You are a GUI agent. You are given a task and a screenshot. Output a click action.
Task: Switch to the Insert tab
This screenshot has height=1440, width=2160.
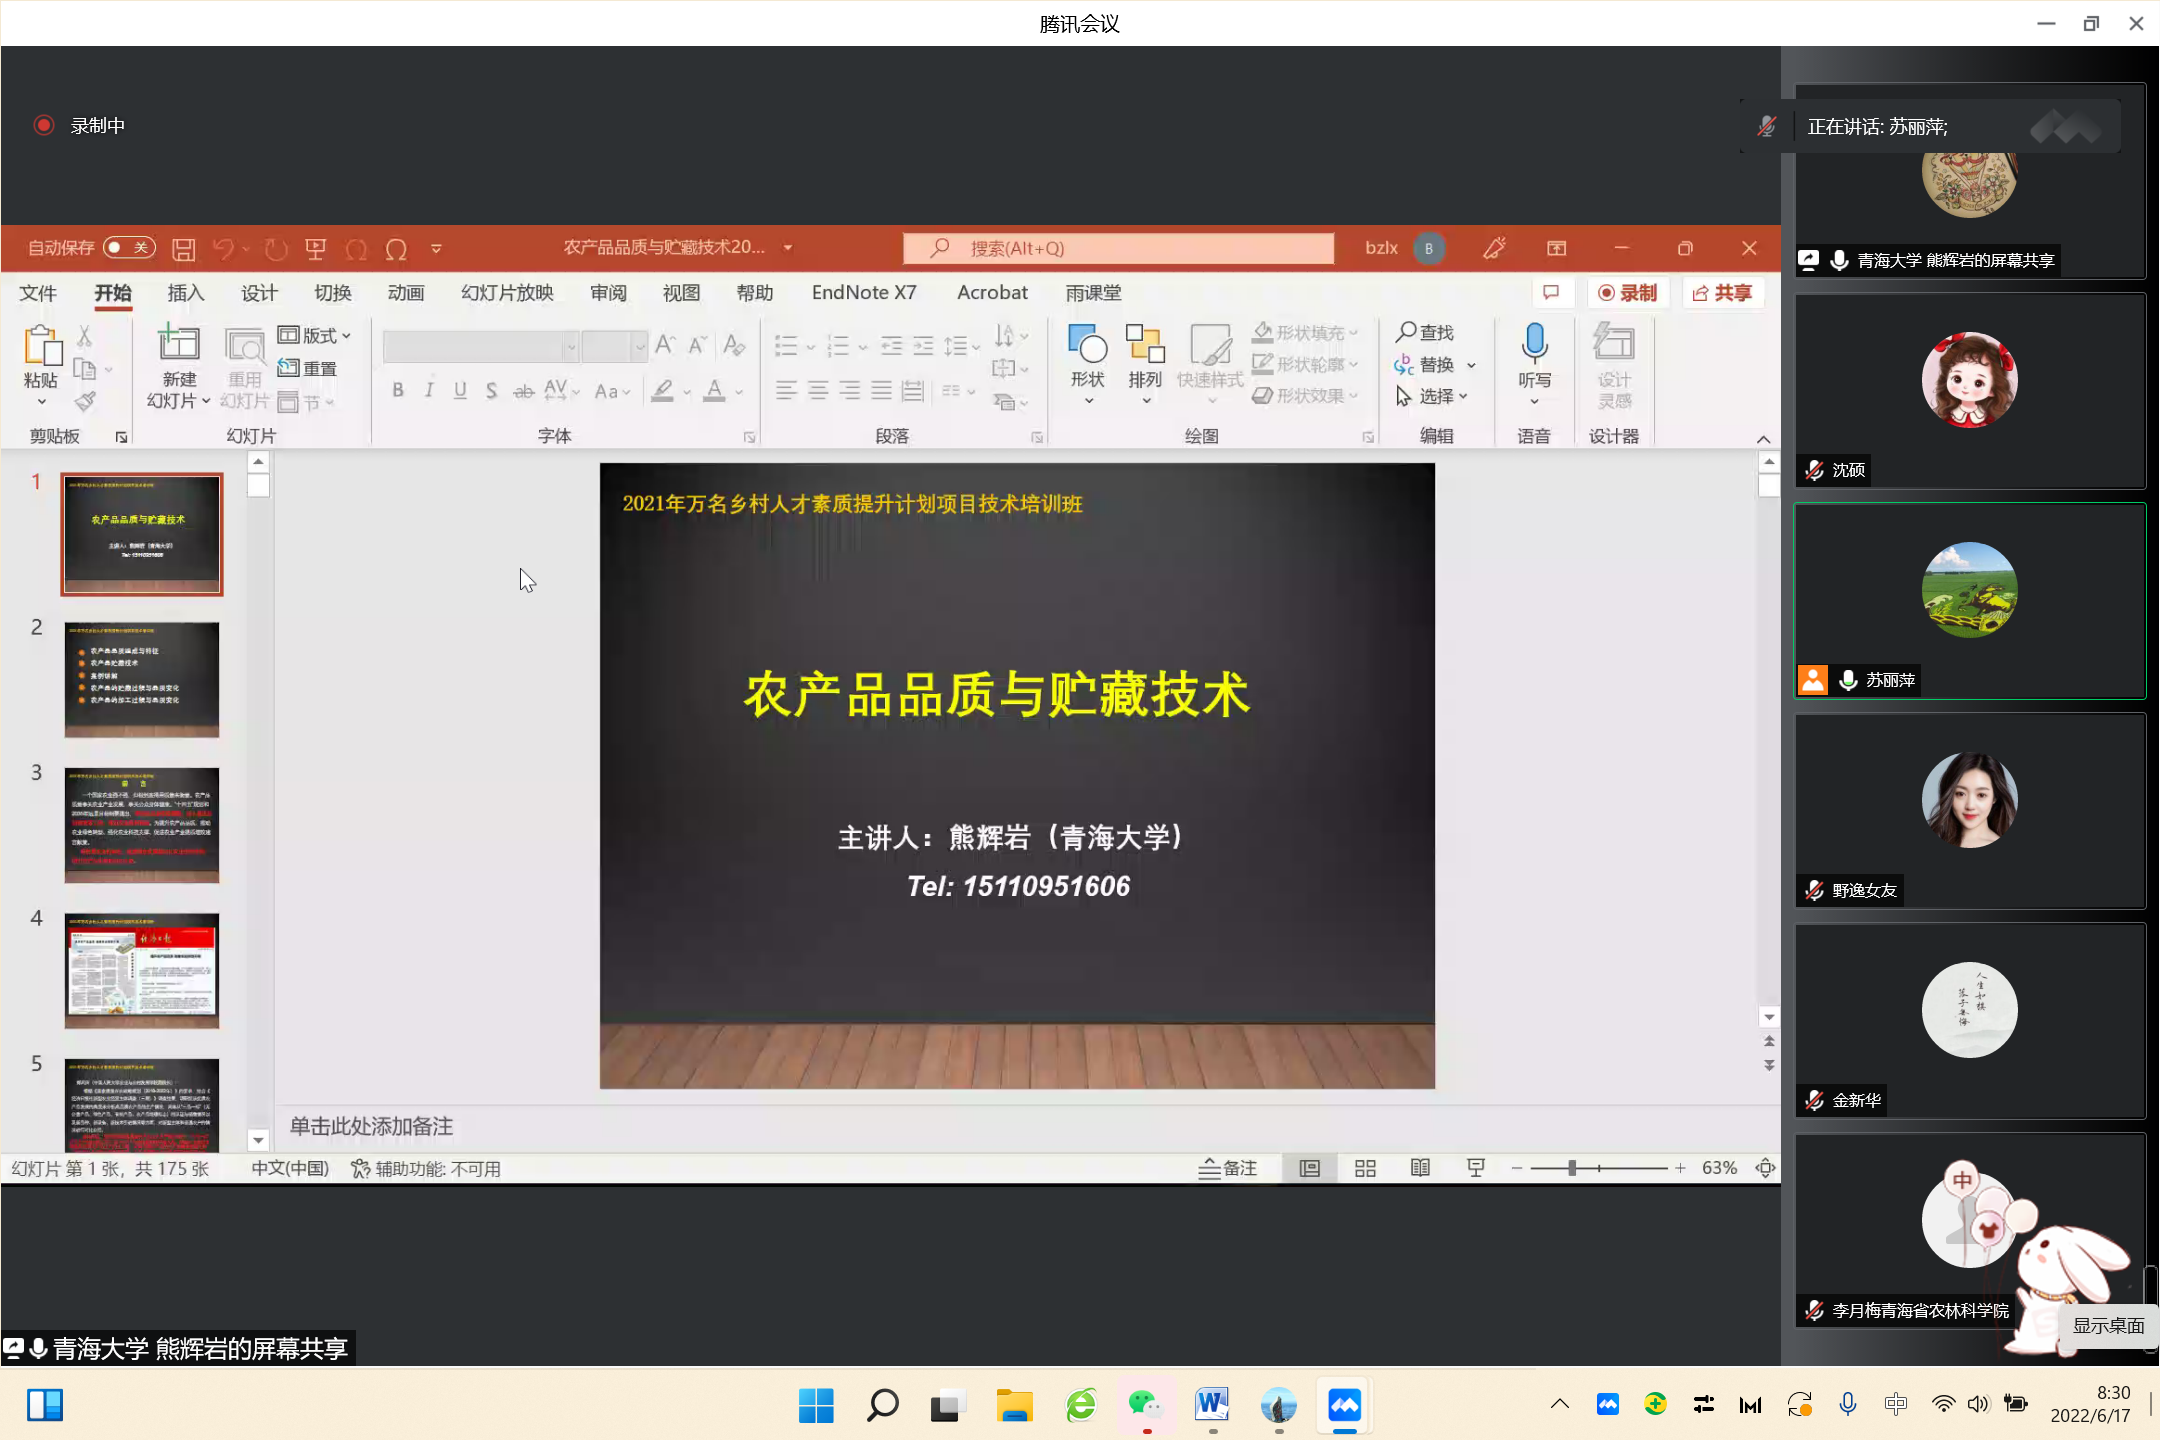[186, 293]
